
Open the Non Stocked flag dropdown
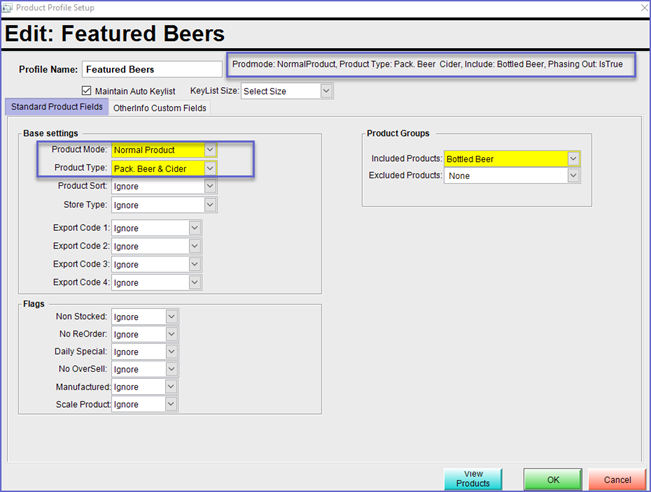[x=172, y=317]
